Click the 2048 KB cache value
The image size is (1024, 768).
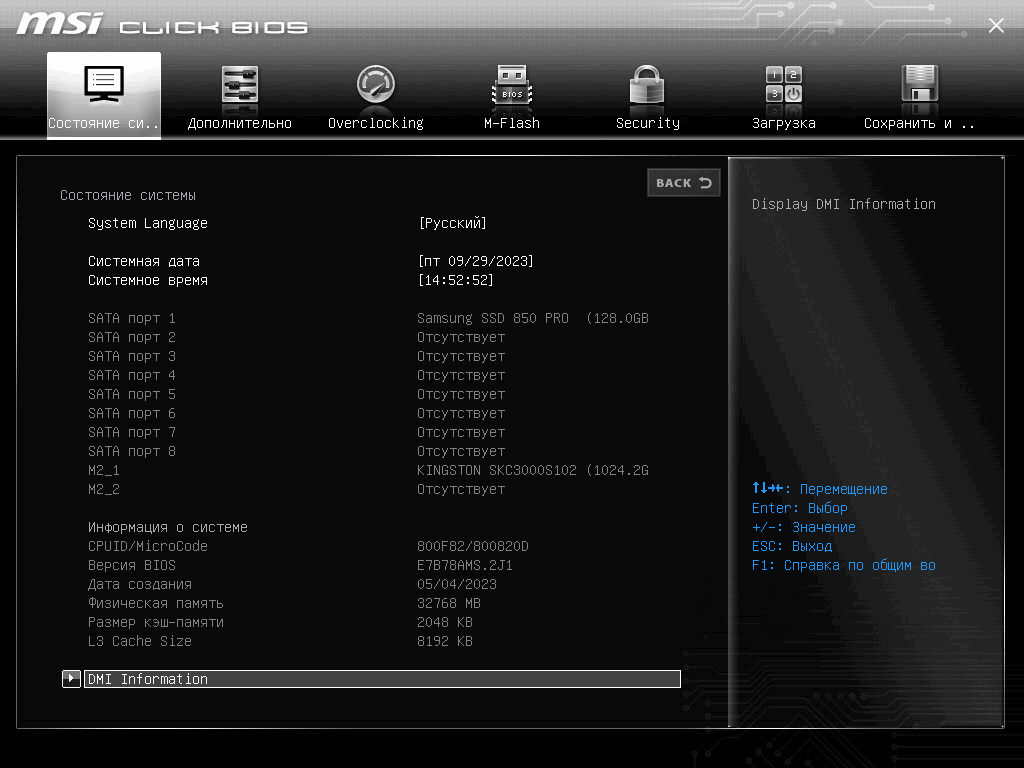coord(445,622)
